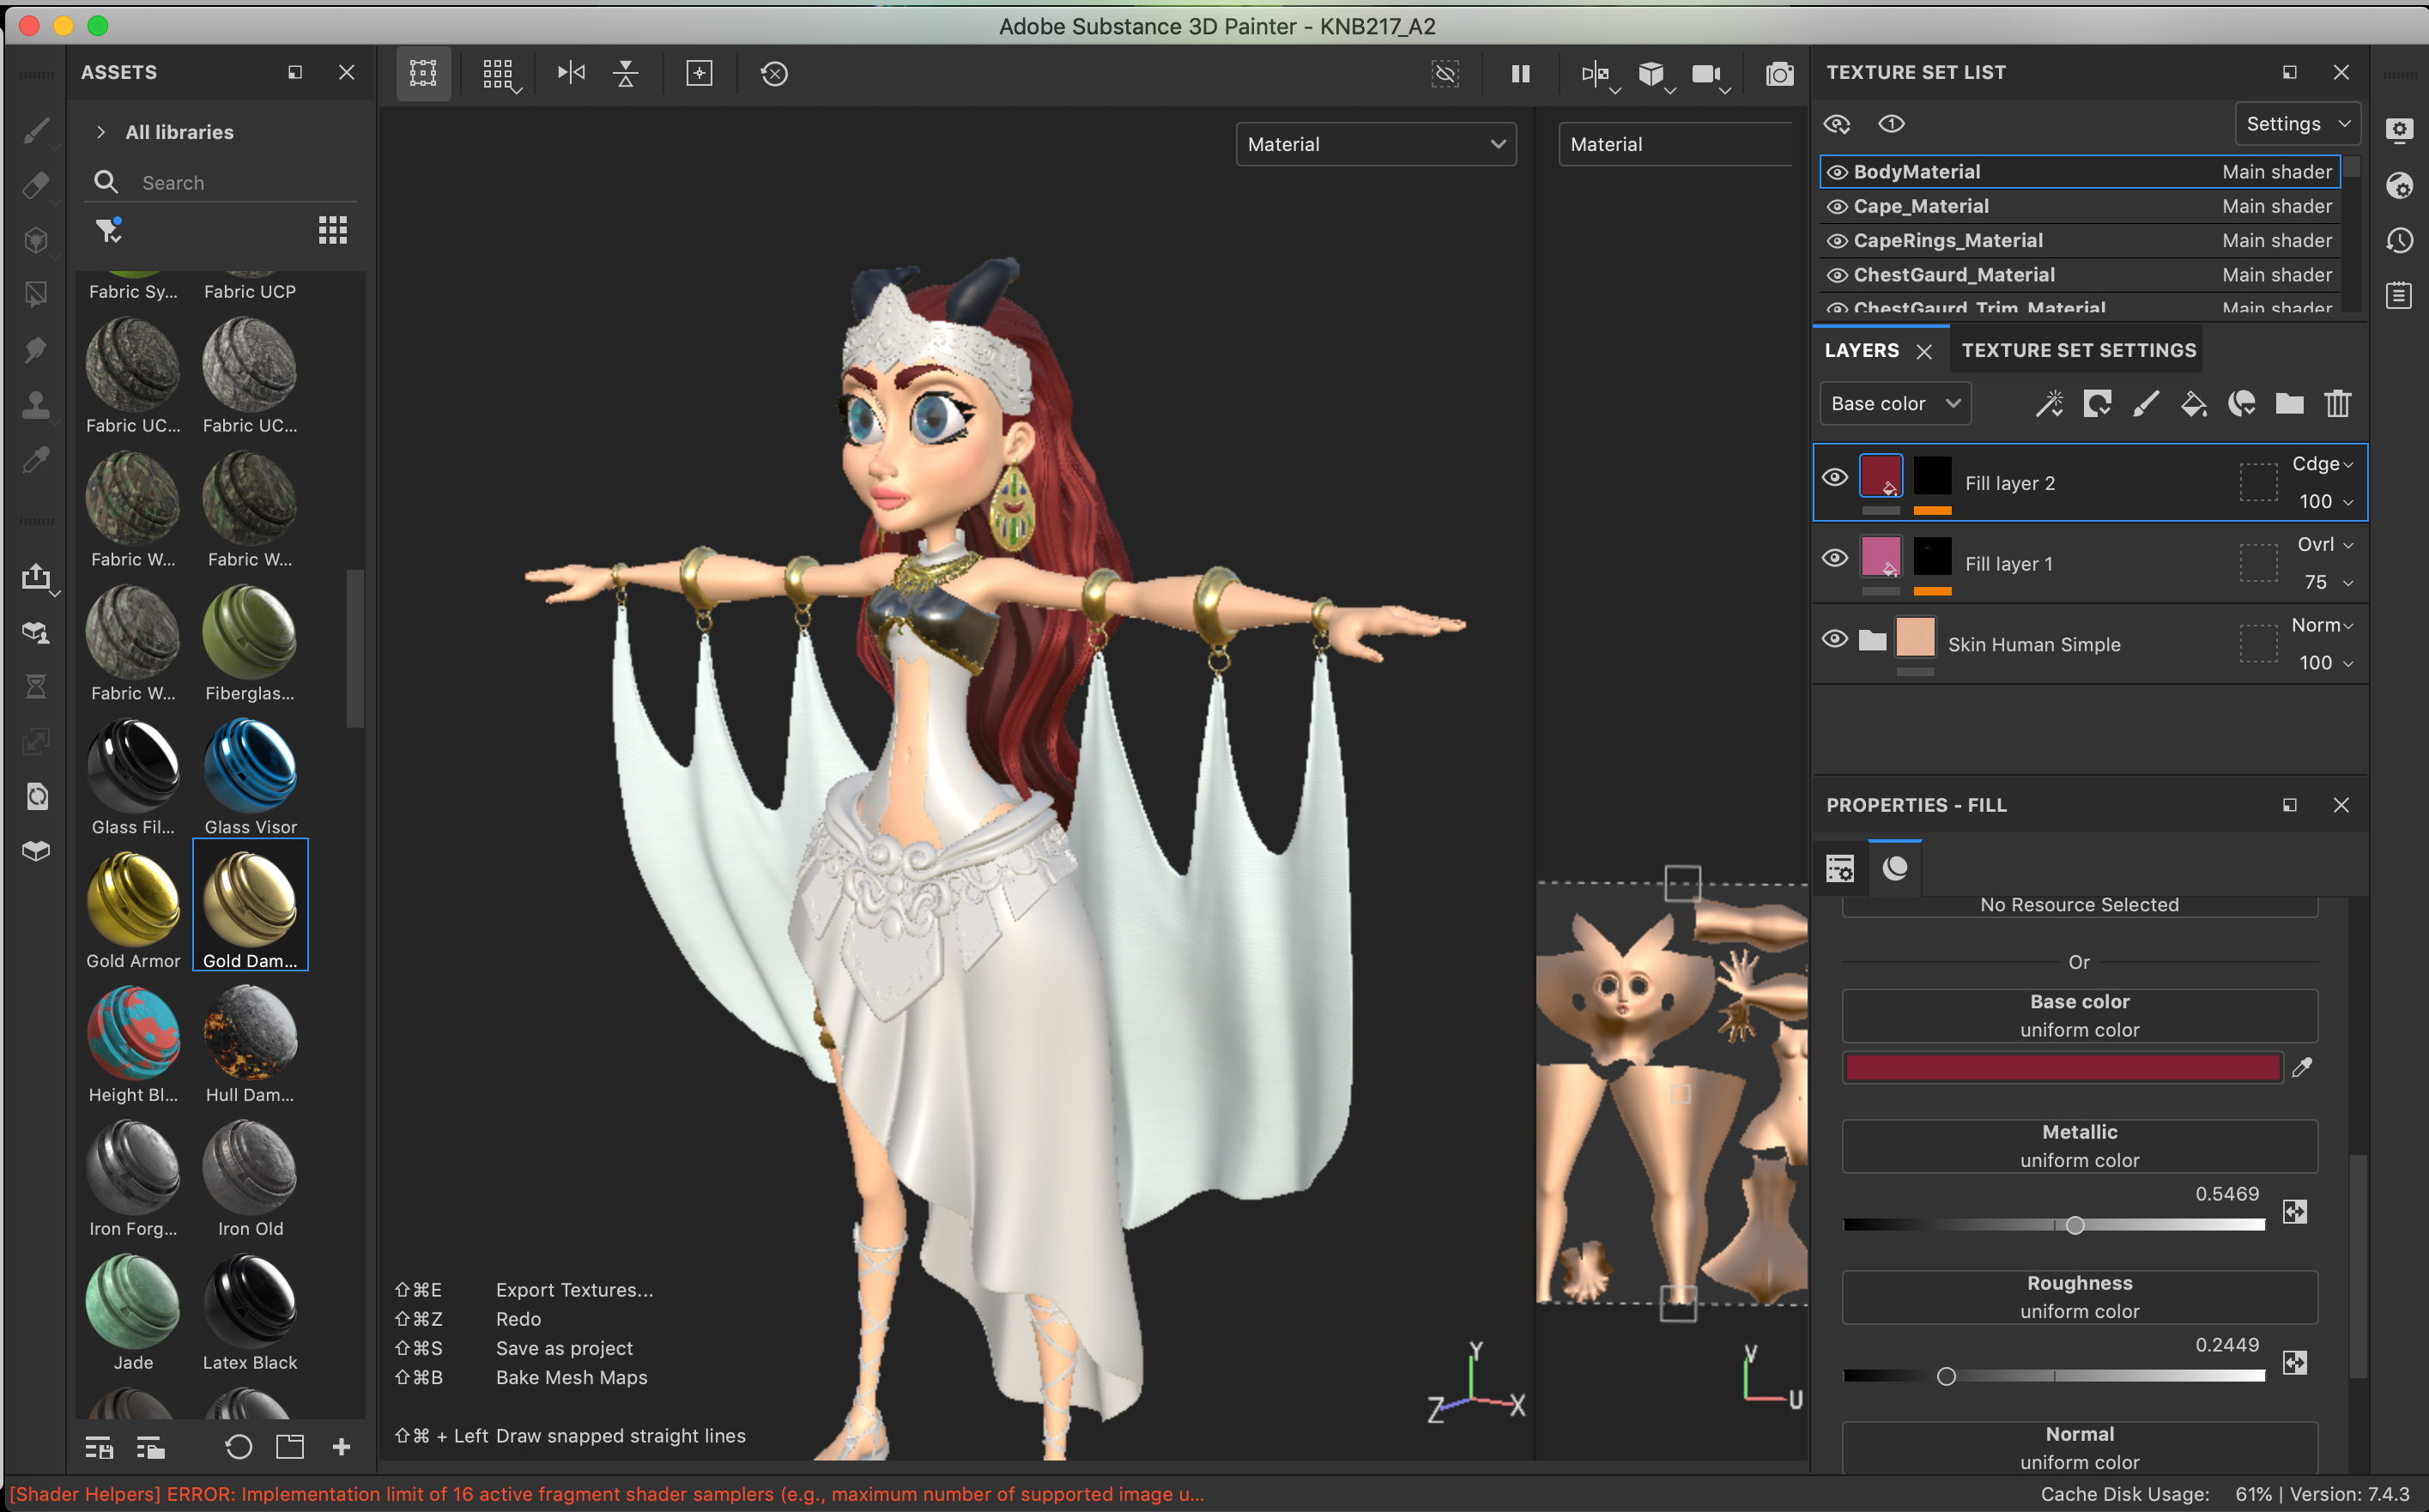This screenshot has height=1512, width=2429.
Task: Open the Settings button in Texture Set List
Action: click(2296, 124)
